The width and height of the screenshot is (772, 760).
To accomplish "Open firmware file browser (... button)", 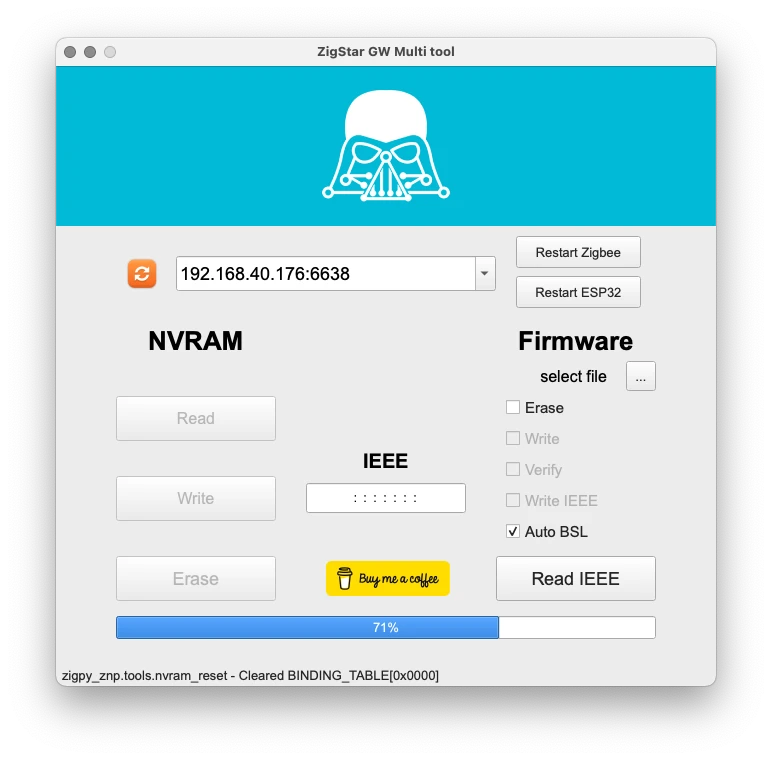I will click(641, 377).
